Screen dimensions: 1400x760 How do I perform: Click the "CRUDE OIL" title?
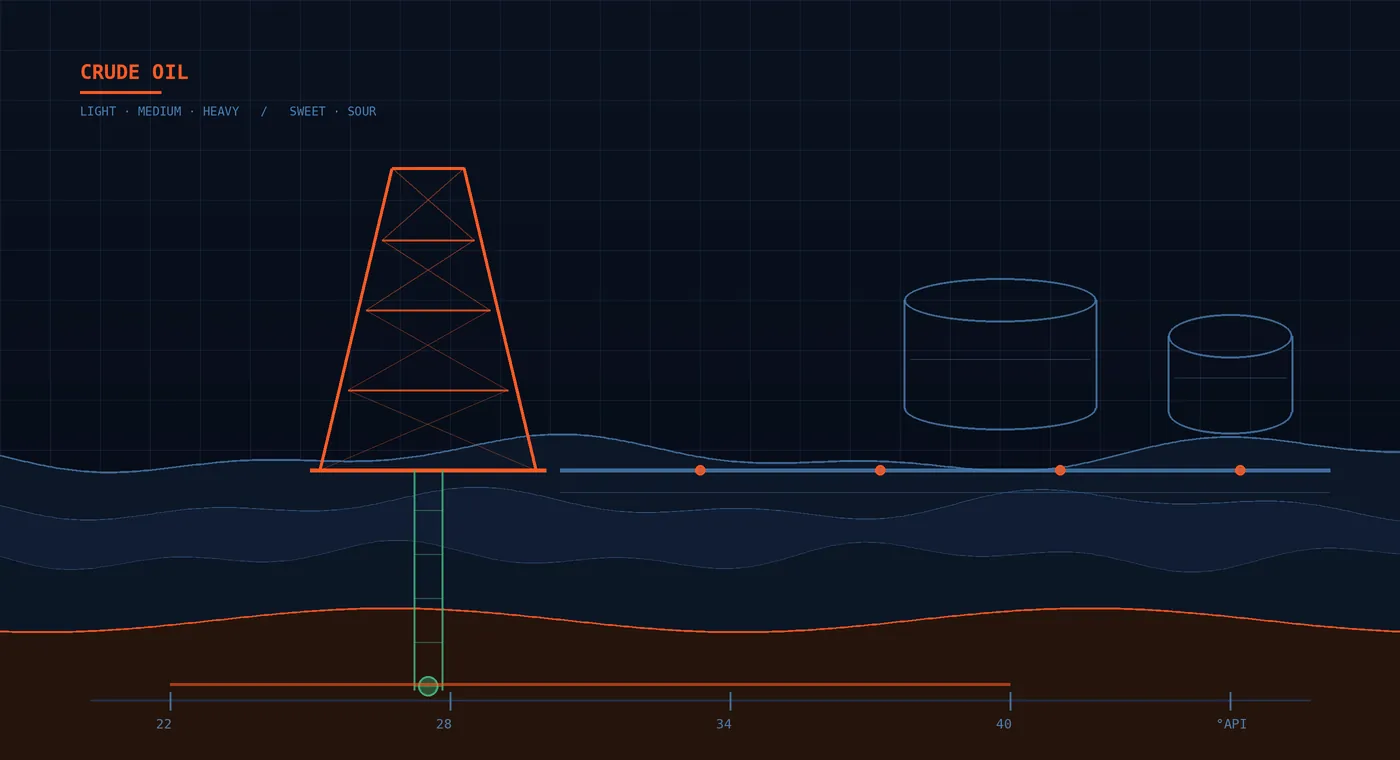134,72
